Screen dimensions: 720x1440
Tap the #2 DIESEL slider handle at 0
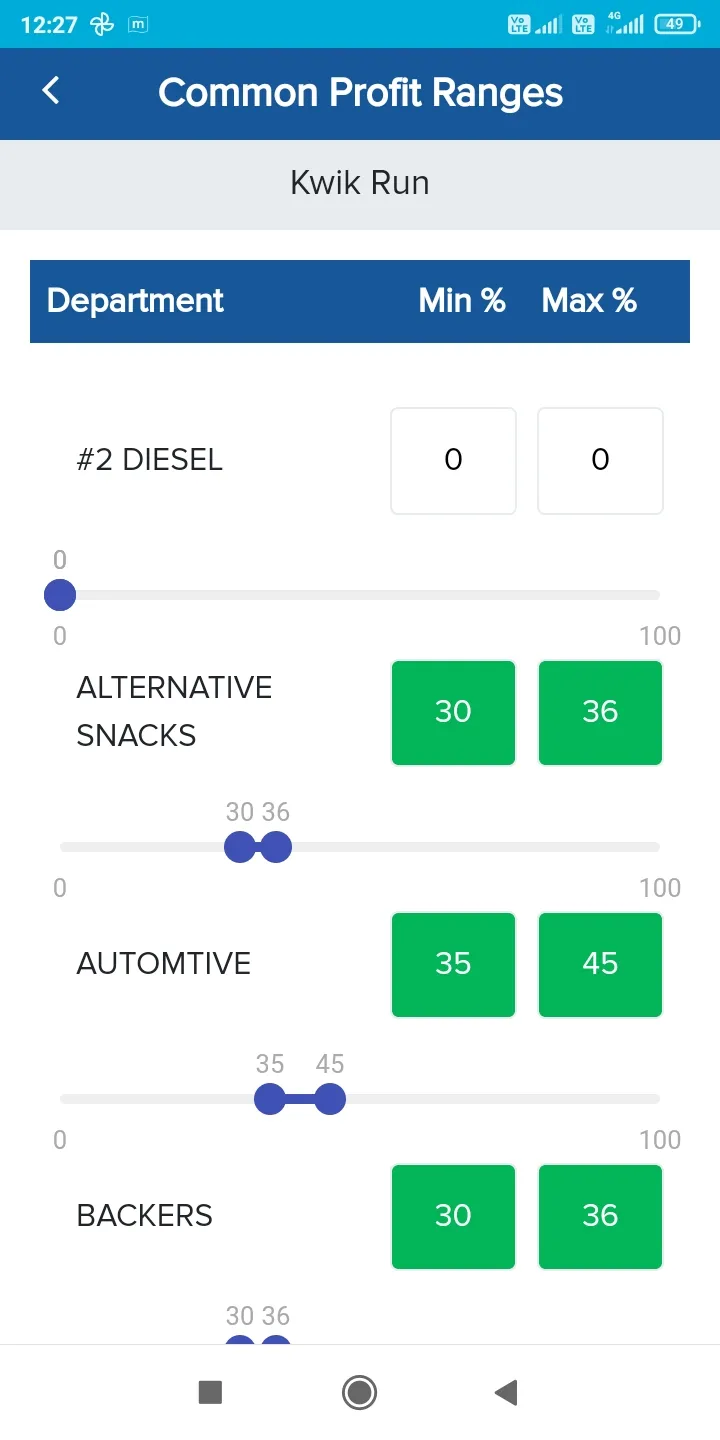point(59,594)
